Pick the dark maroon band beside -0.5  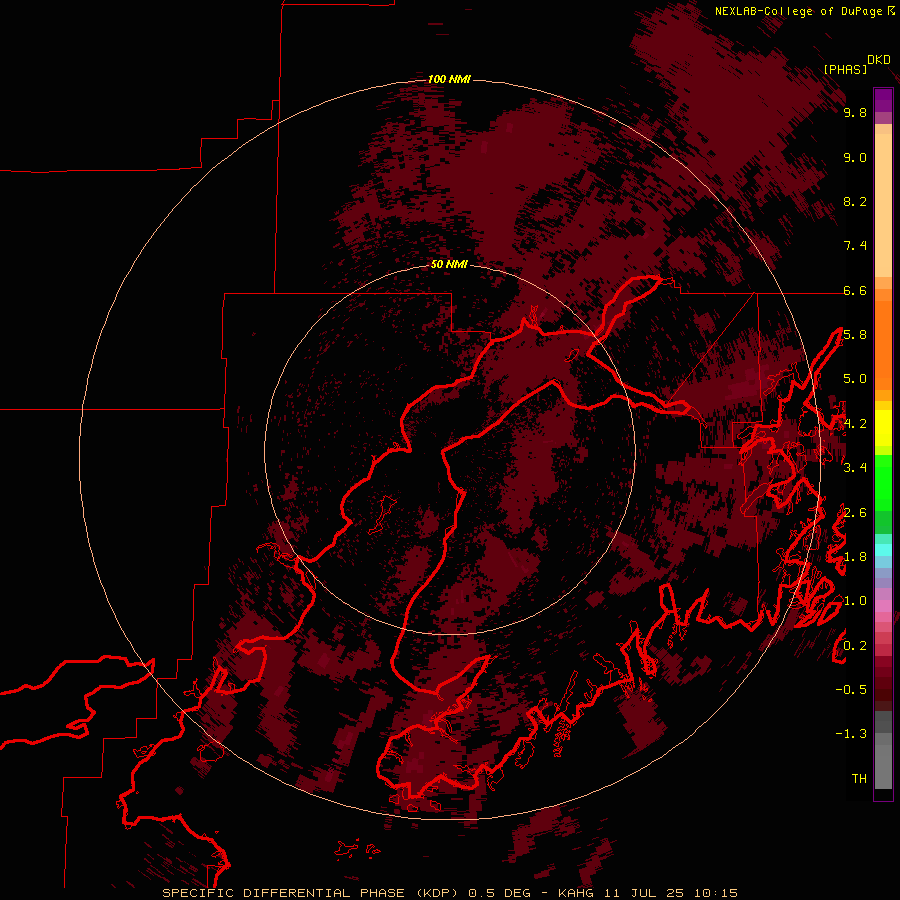(883, 695)
